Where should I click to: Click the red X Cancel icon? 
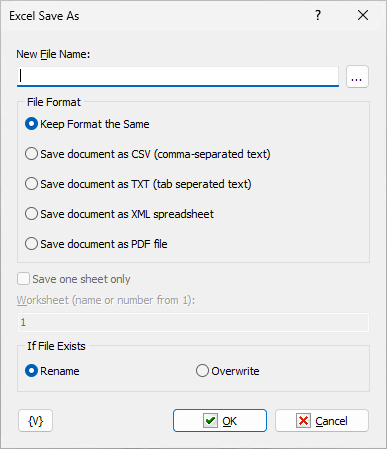tap(303, 421)
